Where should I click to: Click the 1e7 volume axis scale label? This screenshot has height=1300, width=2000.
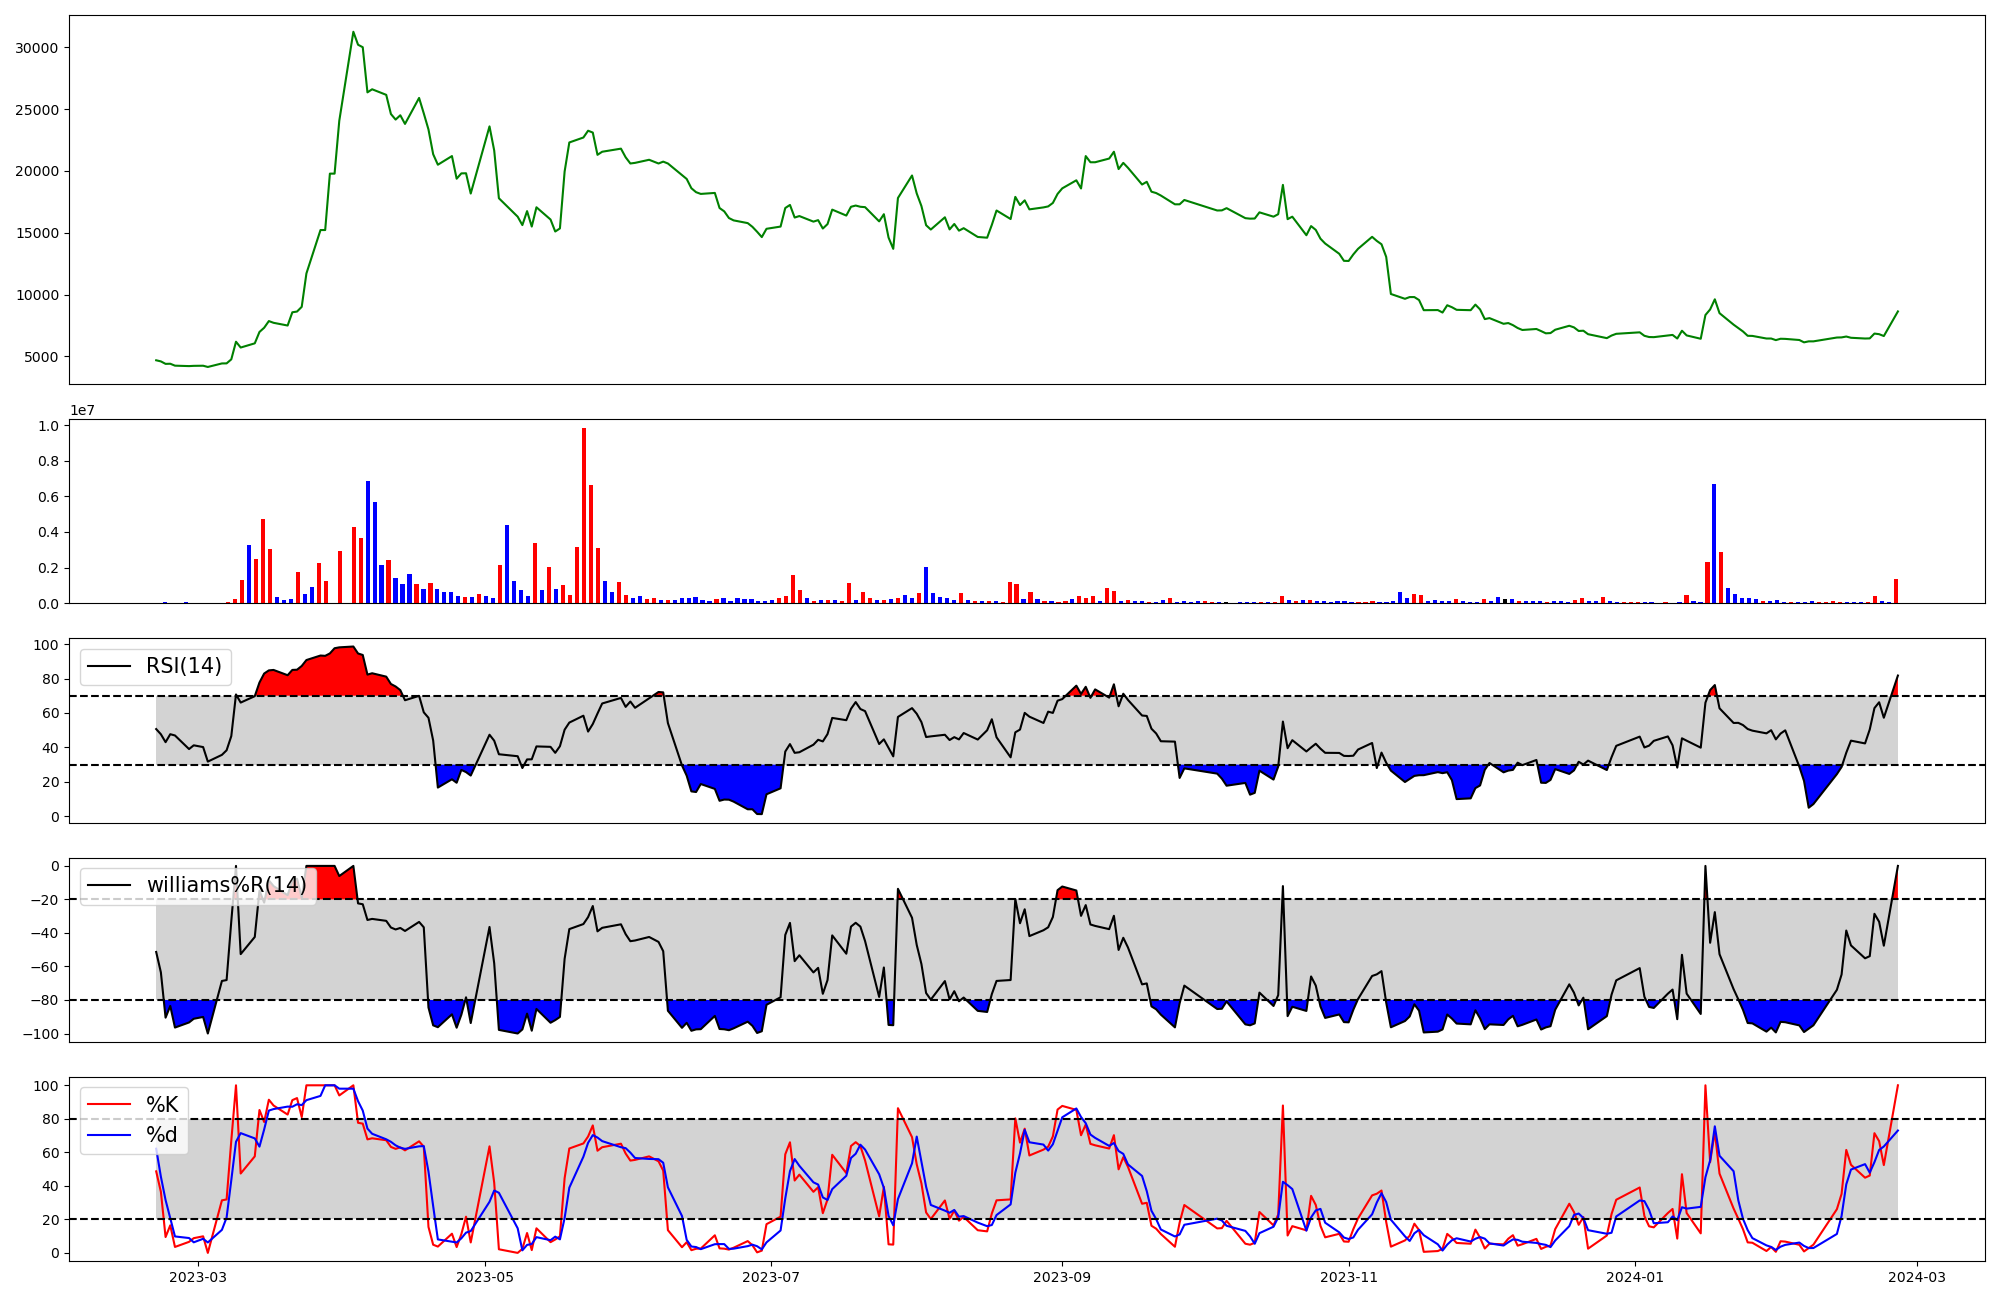point(82,410)
